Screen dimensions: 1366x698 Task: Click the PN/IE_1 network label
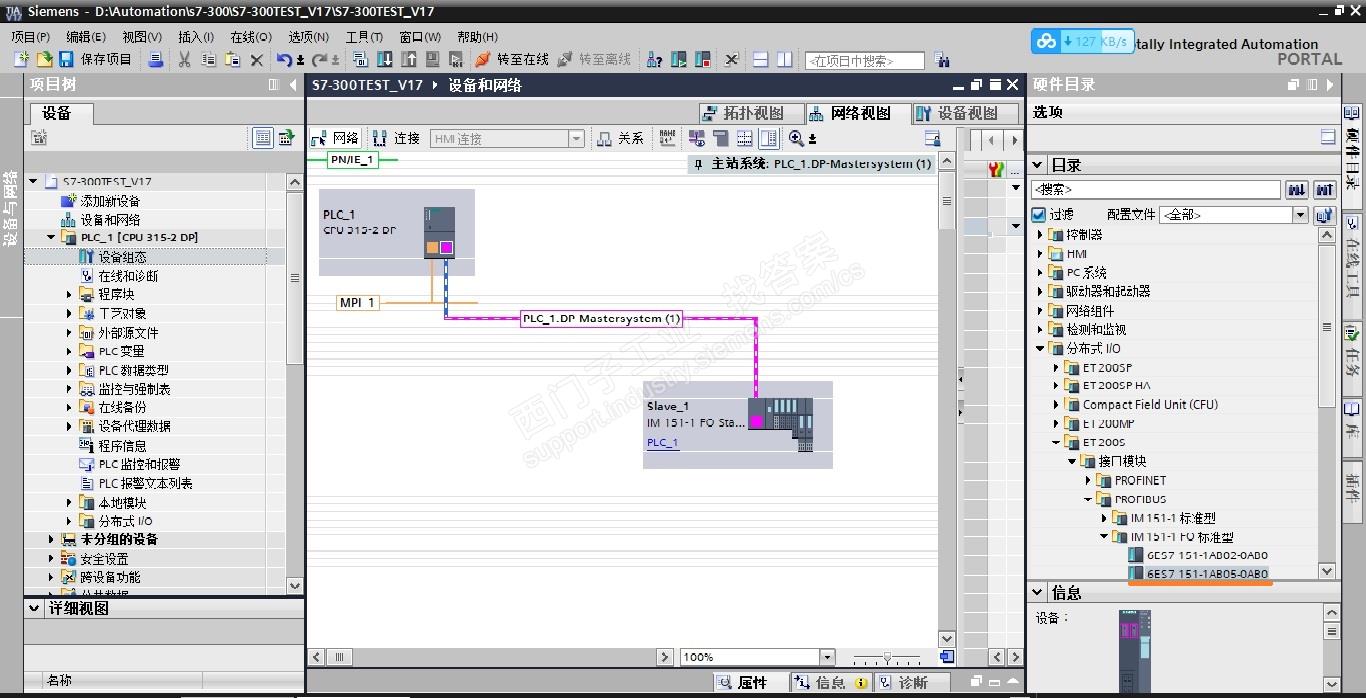point(353,160)
